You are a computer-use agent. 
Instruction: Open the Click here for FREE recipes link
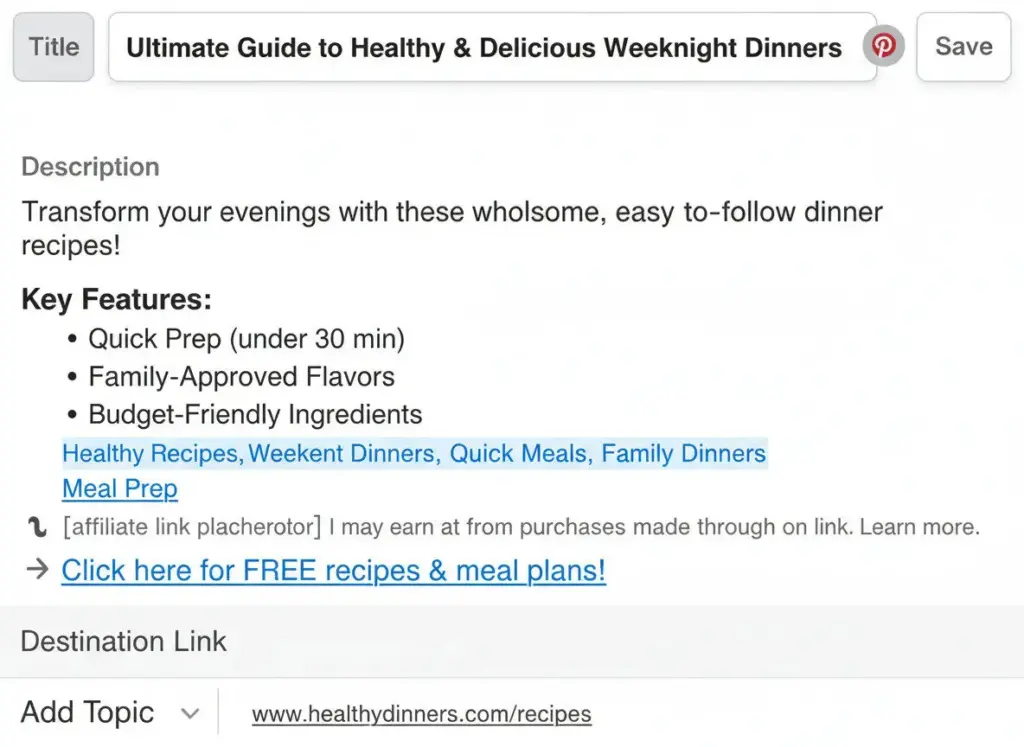[333, 570]
